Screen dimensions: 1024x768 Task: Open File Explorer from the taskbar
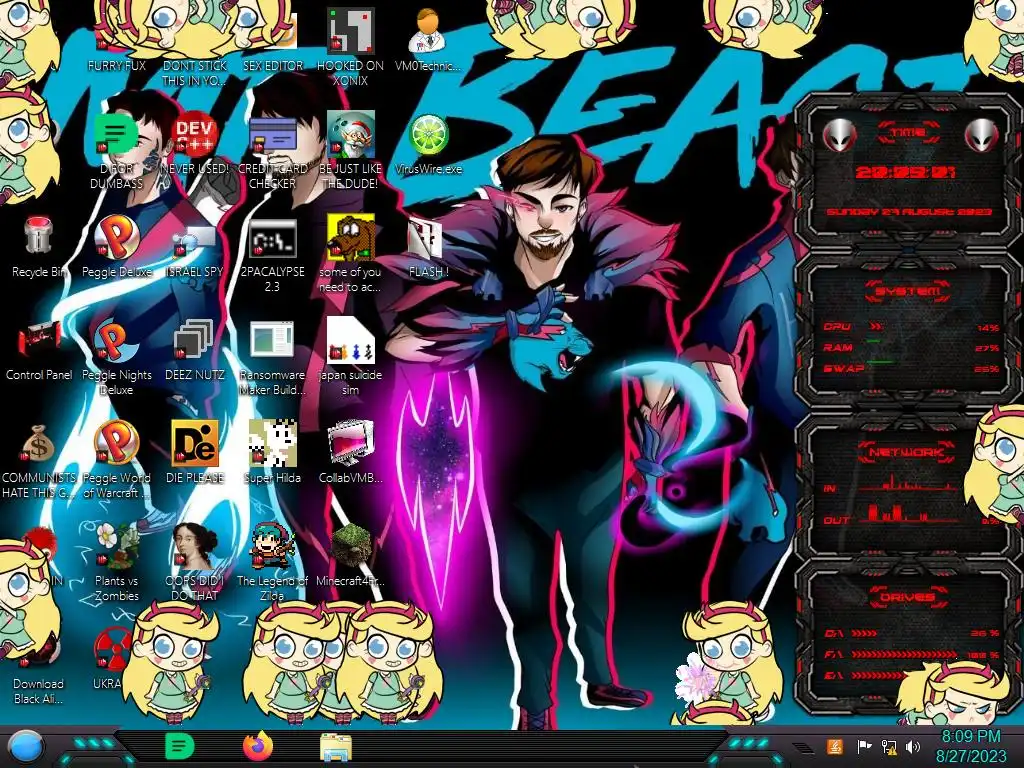pyautogui.click(x=336, y=747)
